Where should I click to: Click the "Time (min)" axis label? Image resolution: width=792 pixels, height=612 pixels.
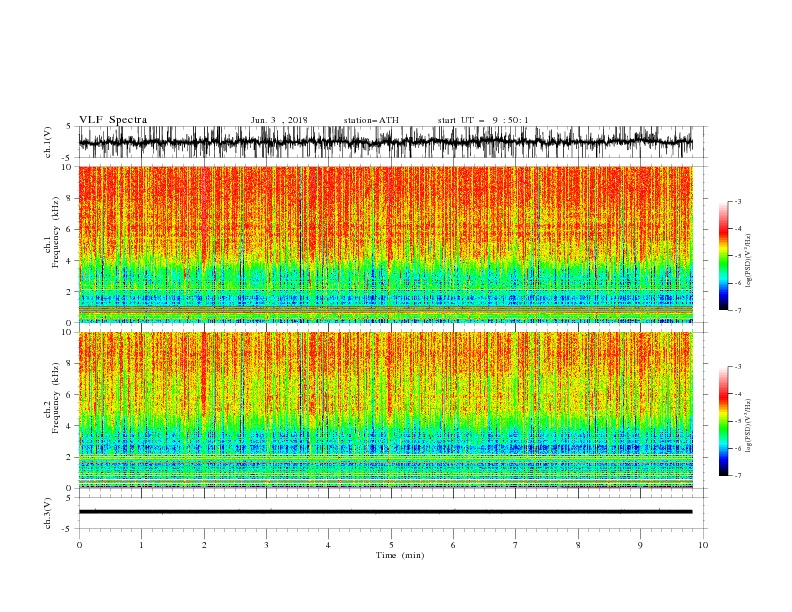point(400,555)
